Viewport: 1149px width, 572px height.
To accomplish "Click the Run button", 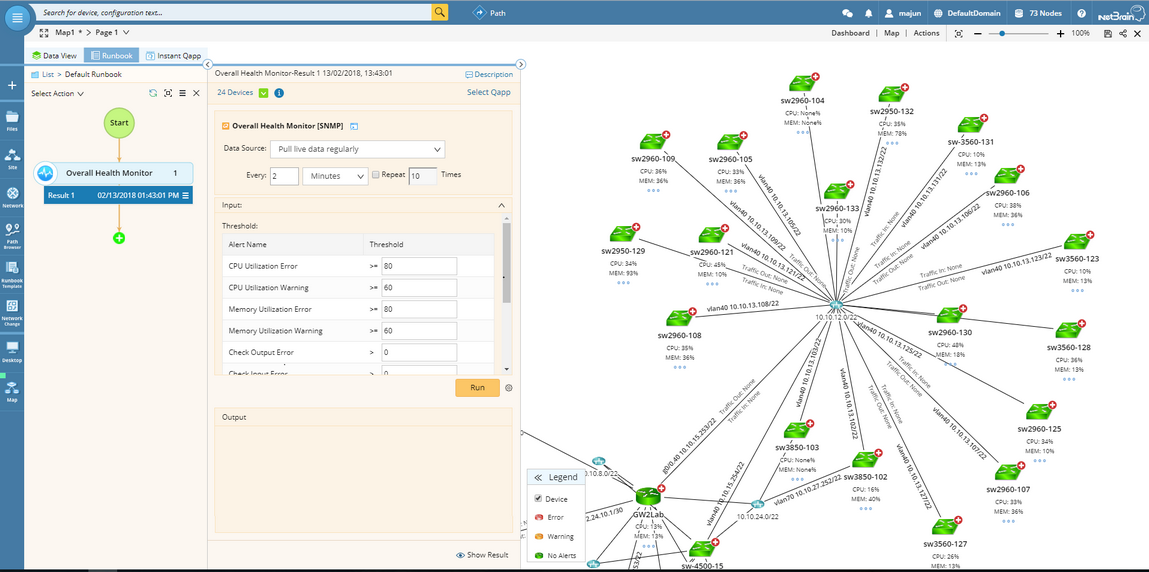I will point(477,388).
